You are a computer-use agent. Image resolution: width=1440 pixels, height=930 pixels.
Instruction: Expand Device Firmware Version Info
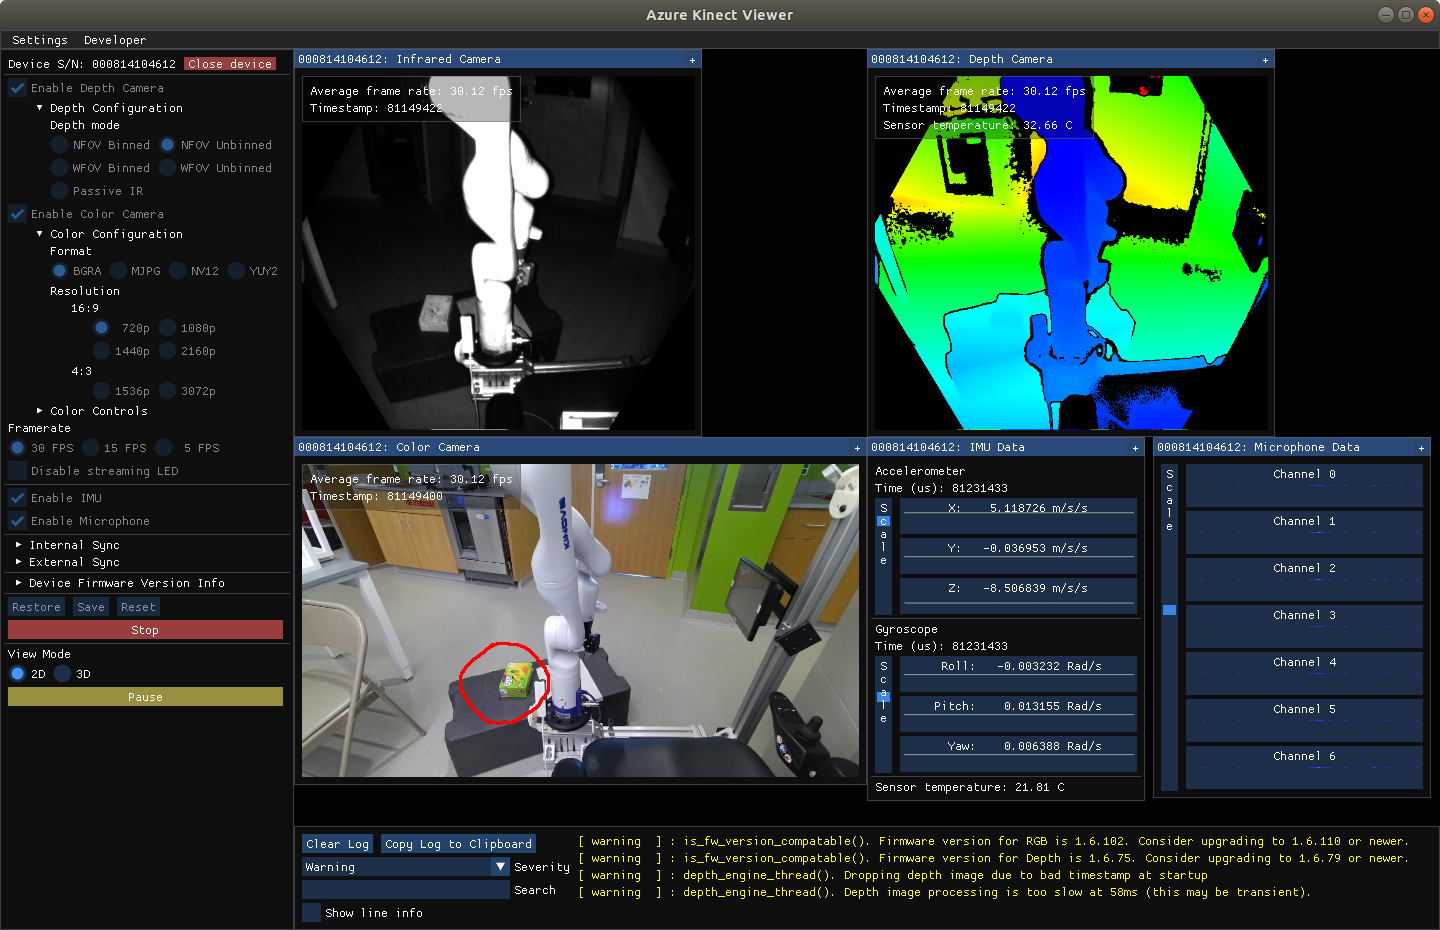tap(19, 583)
